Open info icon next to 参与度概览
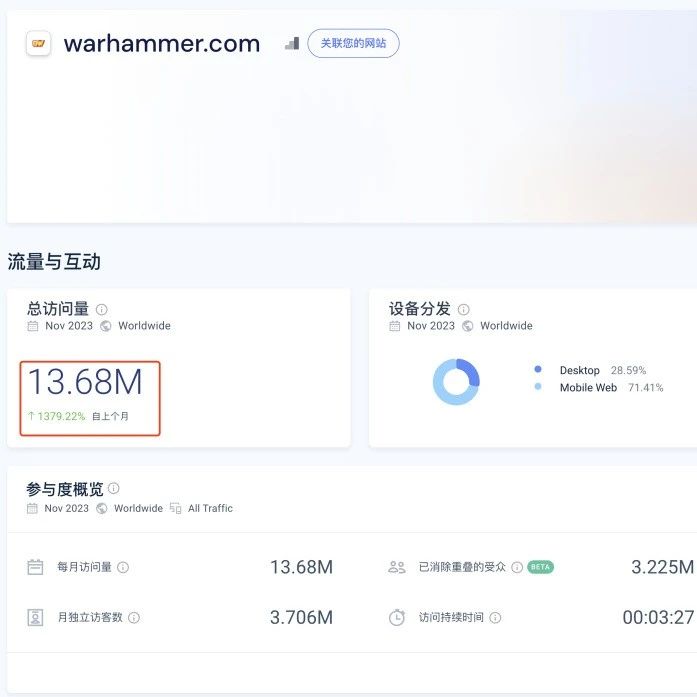This screenshot has width=697, height=697. 114,488
